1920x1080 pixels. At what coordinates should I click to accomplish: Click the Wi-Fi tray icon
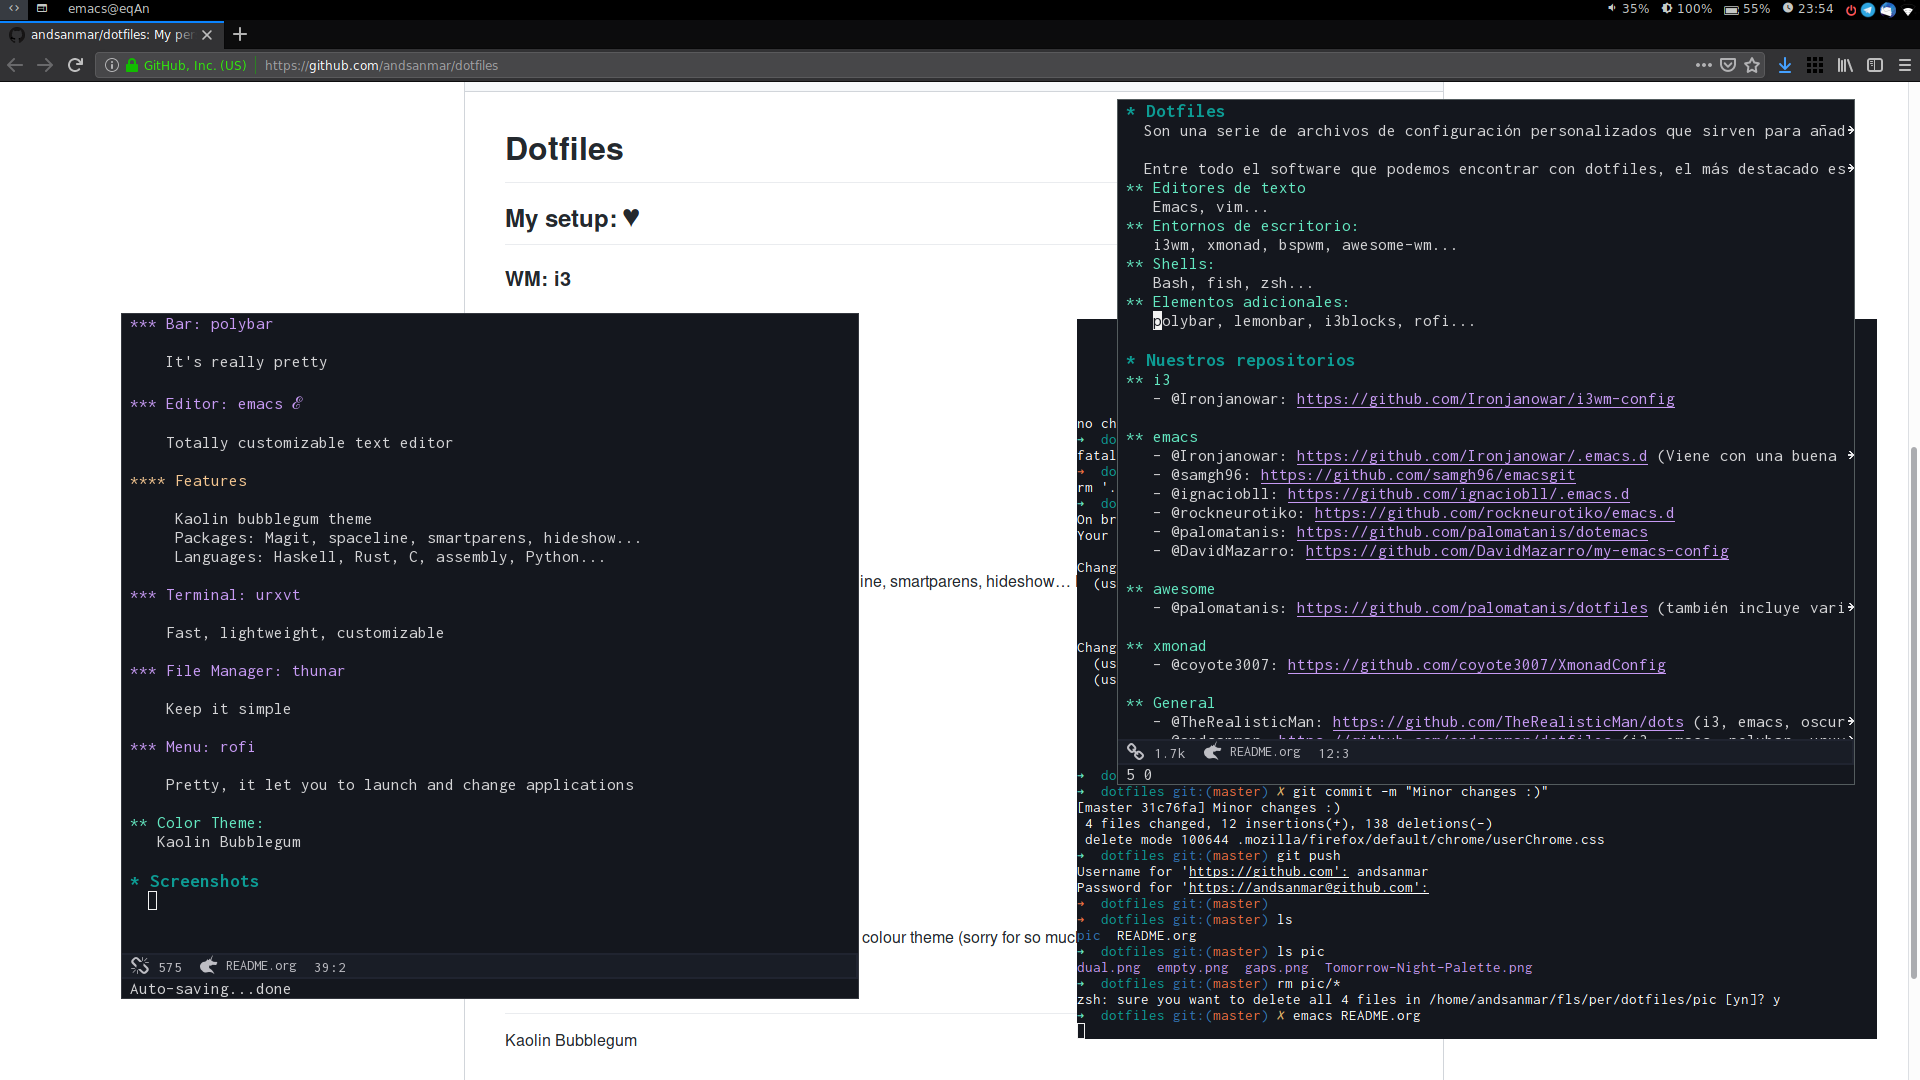click(x=1908, y=11)
